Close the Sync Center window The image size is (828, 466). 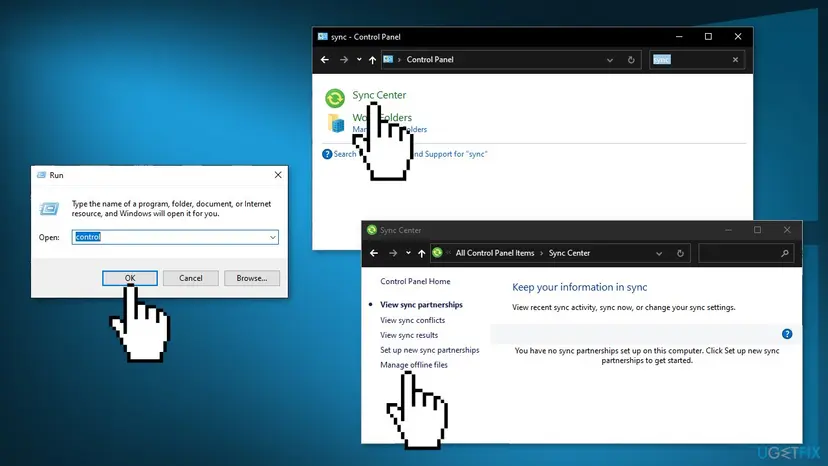787,230
